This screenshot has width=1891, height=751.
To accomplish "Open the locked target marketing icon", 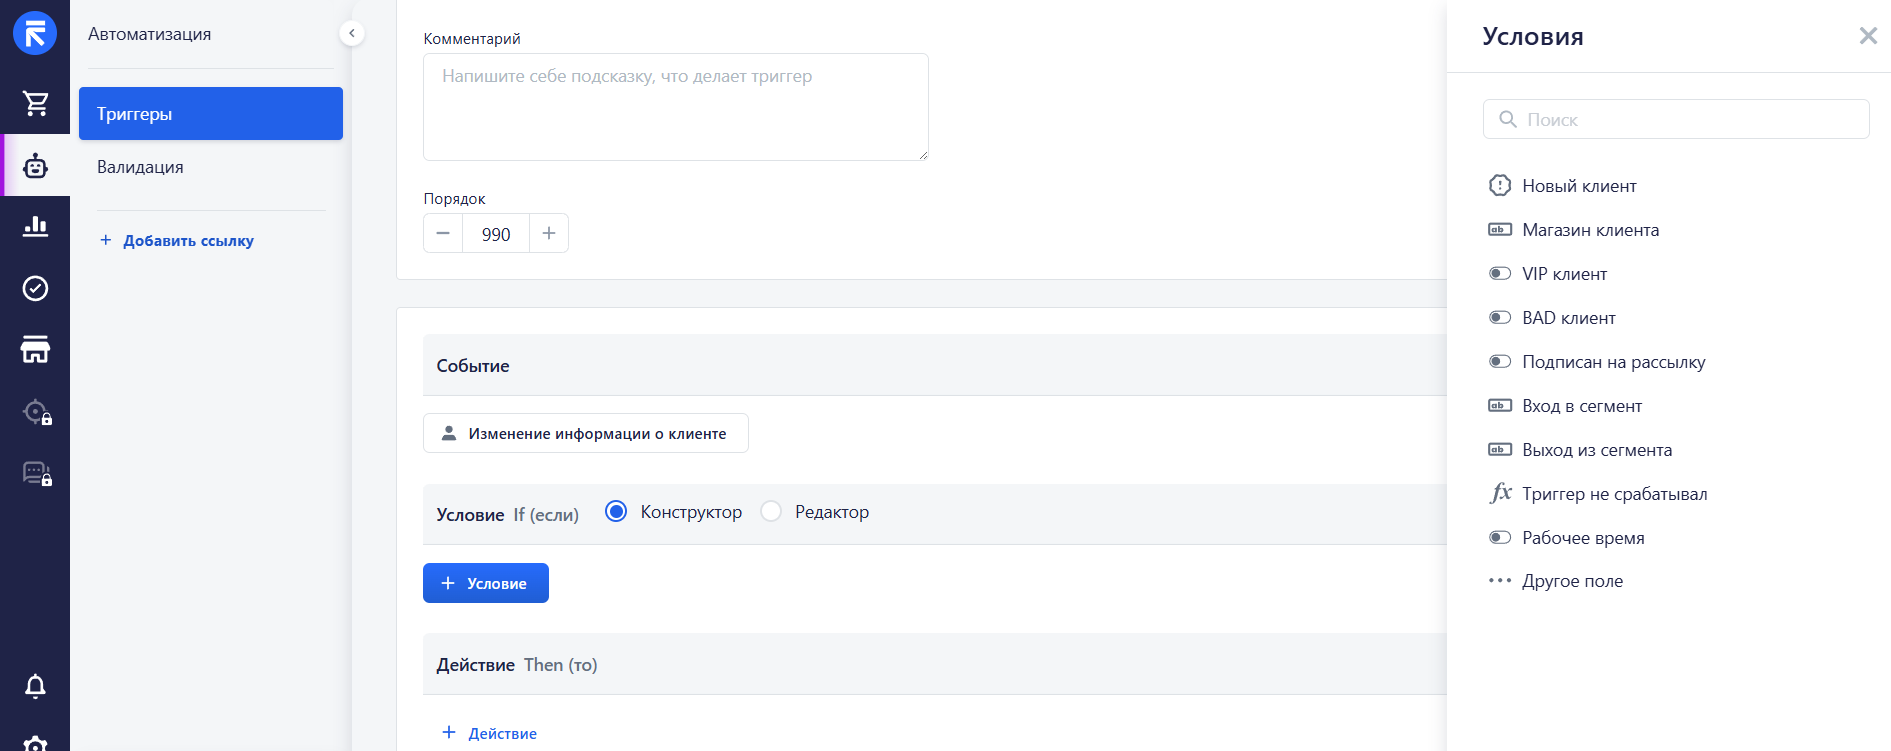I will [x=37, y=412].
